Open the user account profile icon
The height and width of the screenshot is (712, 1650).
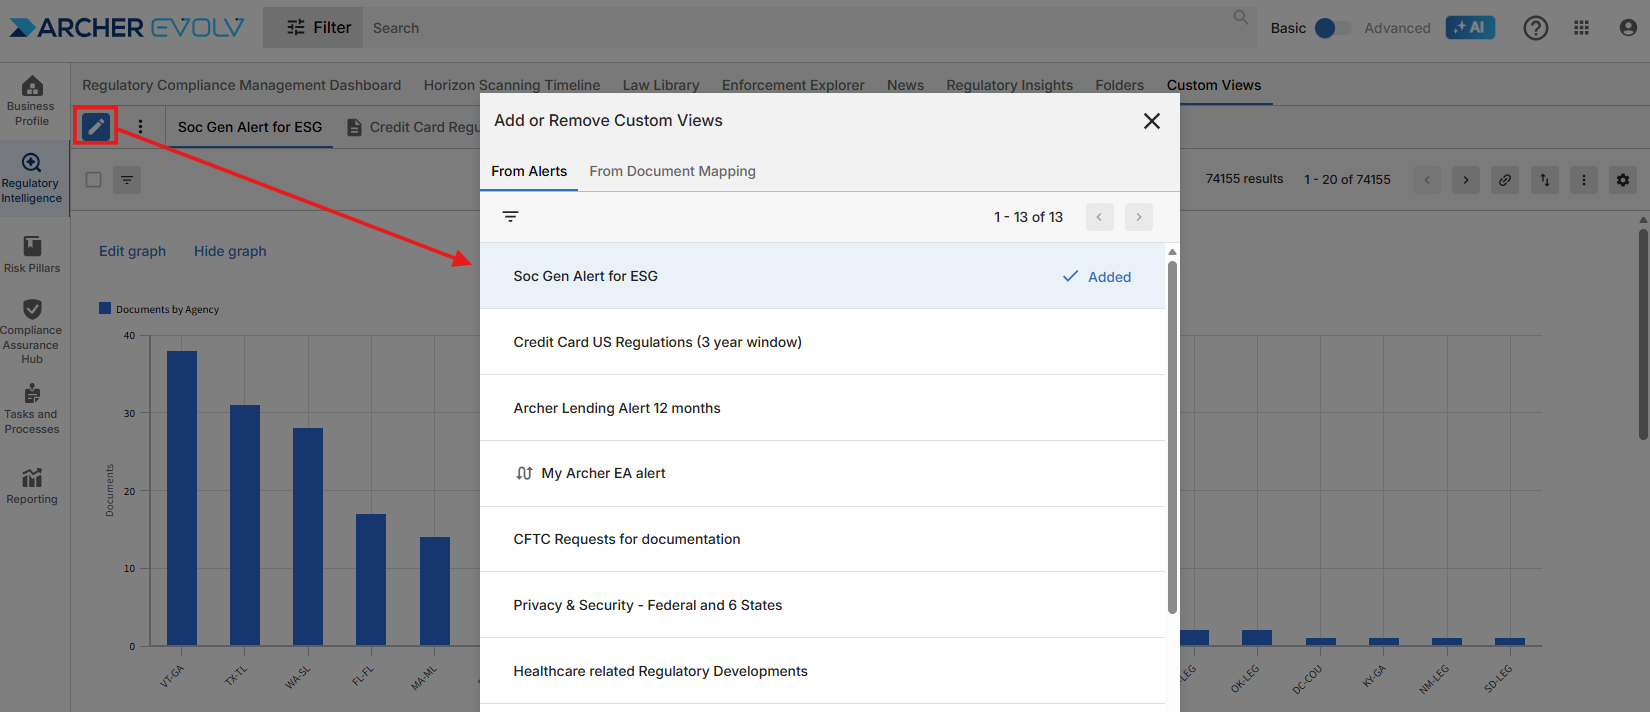(1628, 28)
